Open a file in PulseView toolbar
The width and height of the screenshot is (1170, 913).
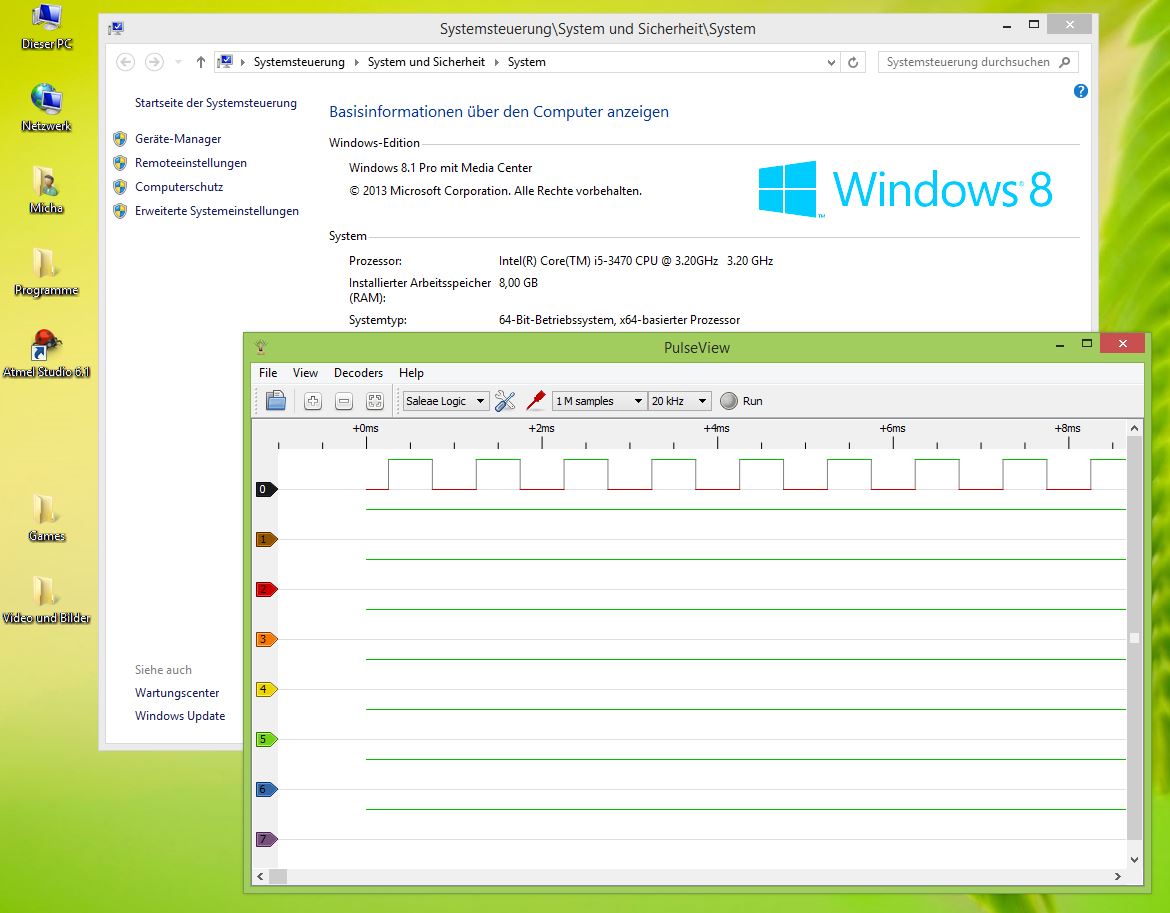click(x=276, y=401)
